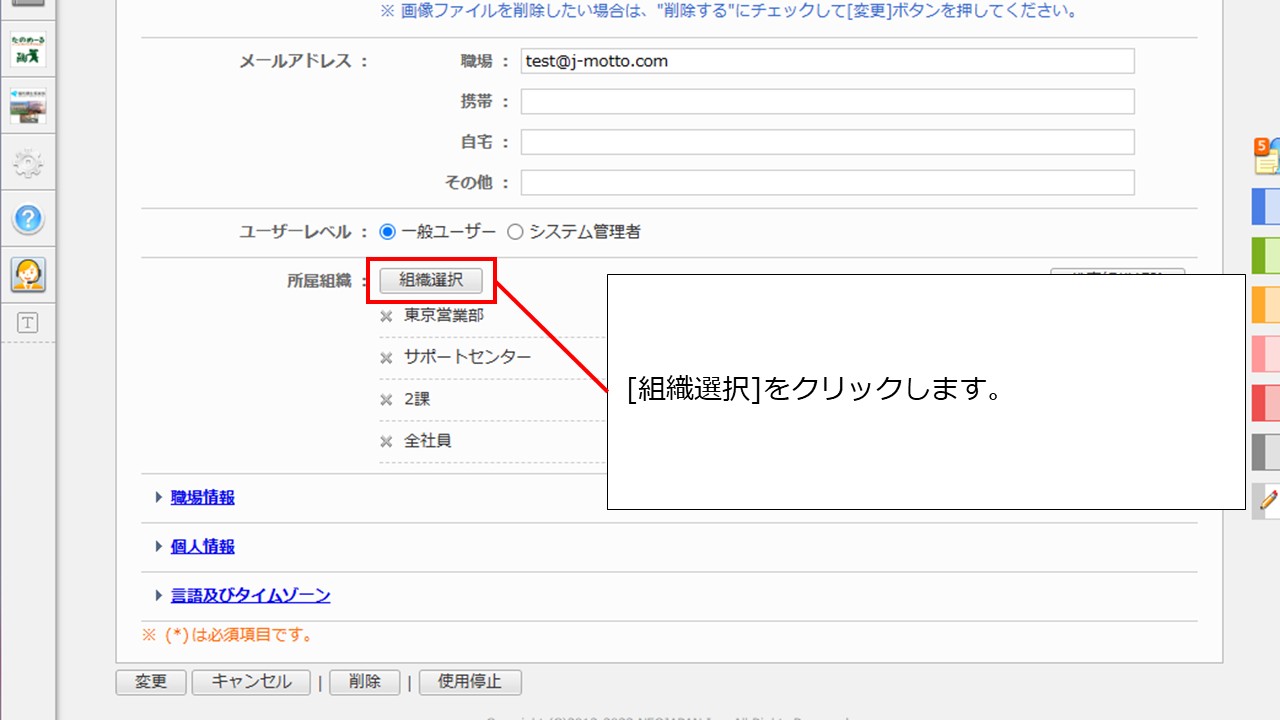Viewport: 1280px width, 720px height.
Task: Click the T text icon in sidebar
Action: click(28, 322)
